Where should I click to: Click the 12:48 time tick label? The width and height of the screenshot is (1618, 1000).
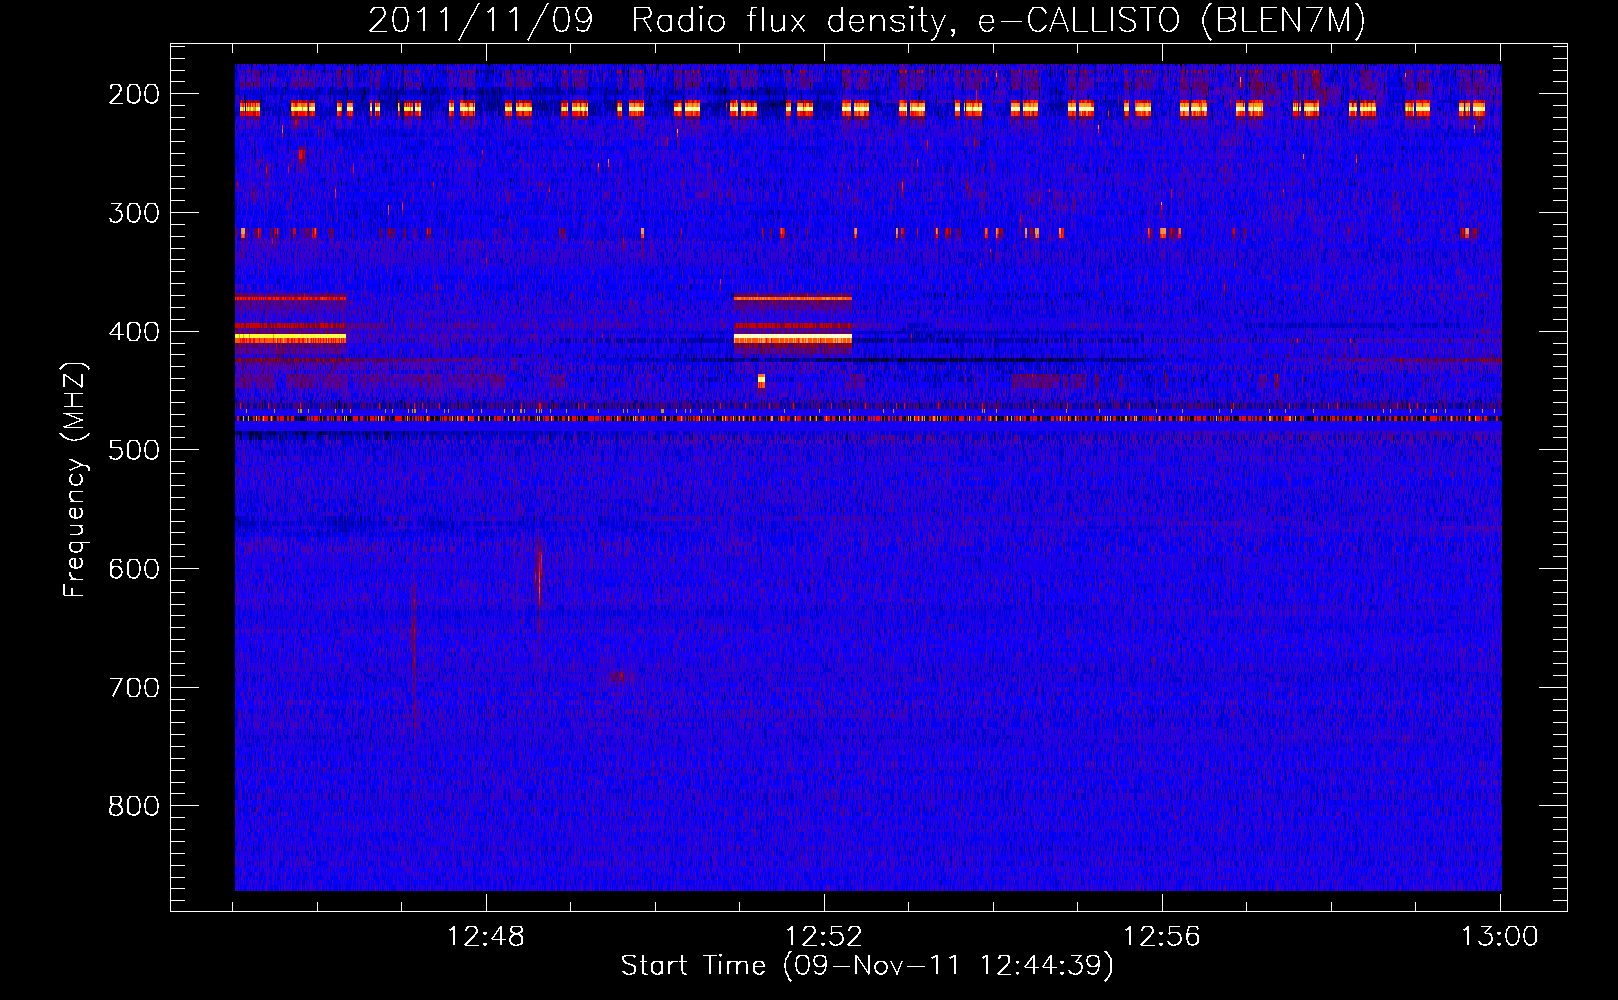[x=486, y=937]
